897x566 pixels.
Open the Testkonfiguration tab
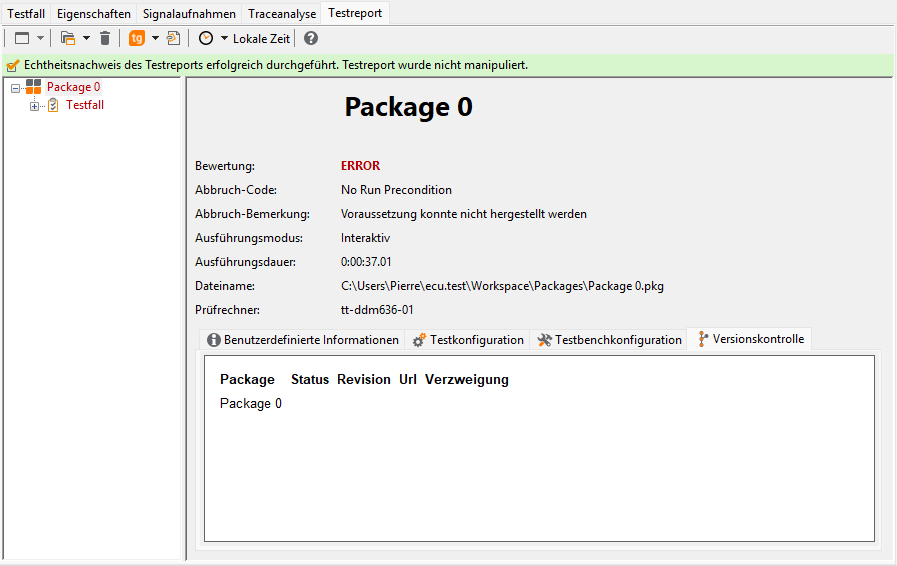tap(467, 340)
